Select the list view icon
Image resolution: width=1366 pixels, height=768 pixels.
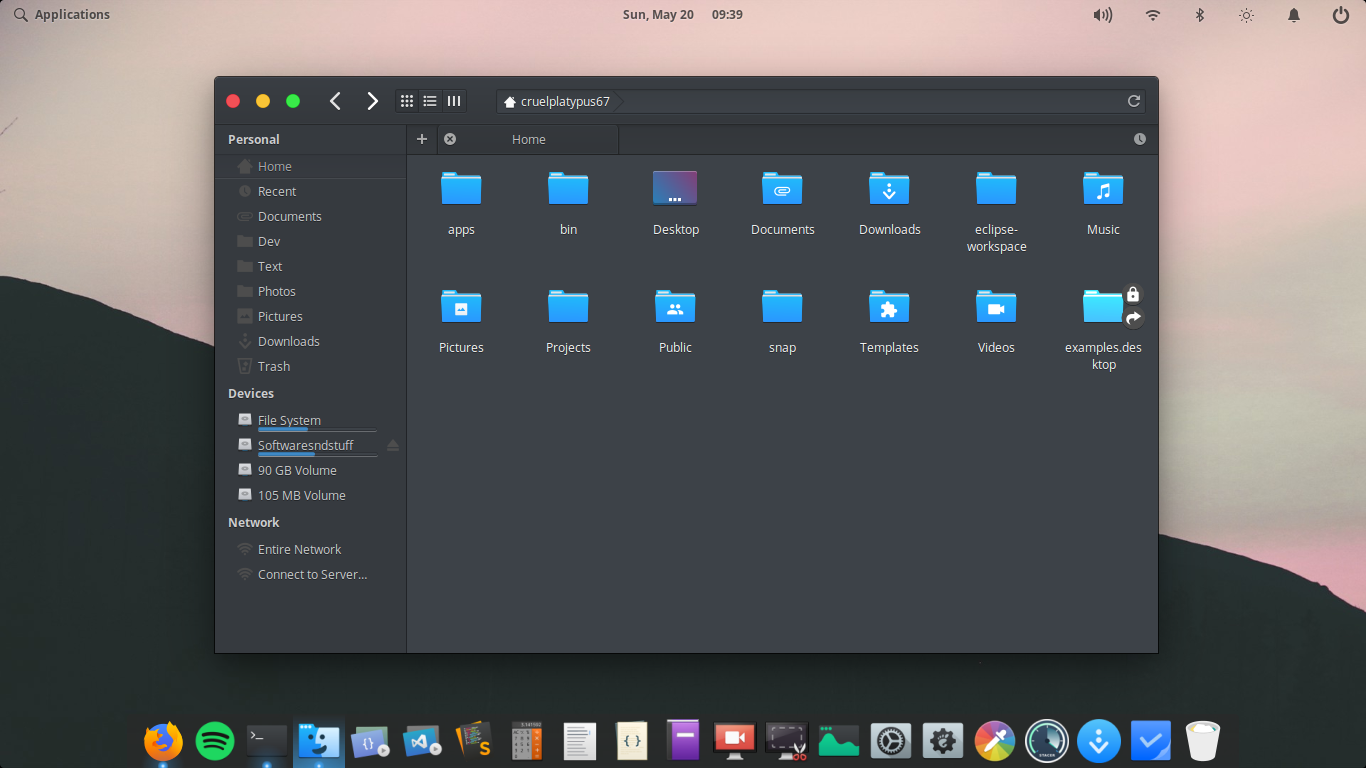(x=429, y=100)
